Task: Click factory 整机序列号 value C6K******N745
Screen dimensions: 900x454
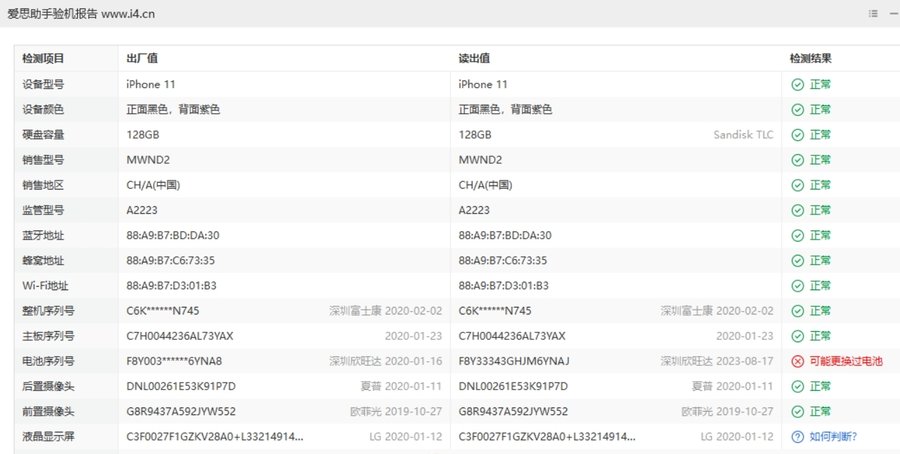Action: pyautogui.click(x=163, y=311)
